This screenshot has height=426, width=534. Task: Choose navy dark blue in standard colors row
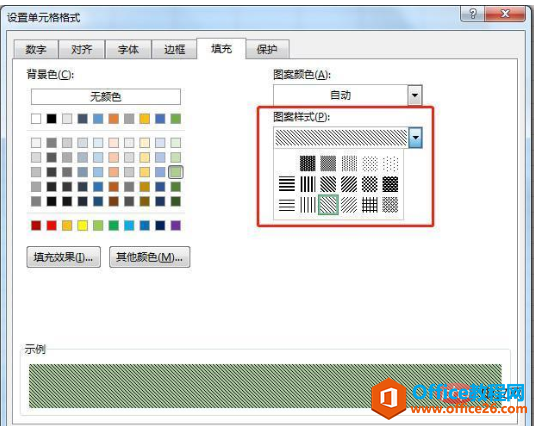click(x=160, y=225)
